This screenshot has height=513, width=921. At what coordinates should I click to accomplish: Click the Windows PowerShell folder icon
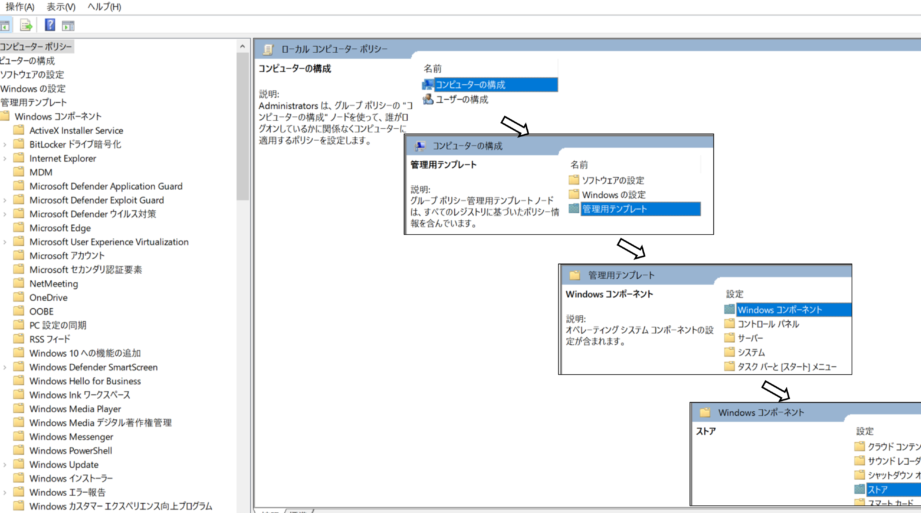19,450
